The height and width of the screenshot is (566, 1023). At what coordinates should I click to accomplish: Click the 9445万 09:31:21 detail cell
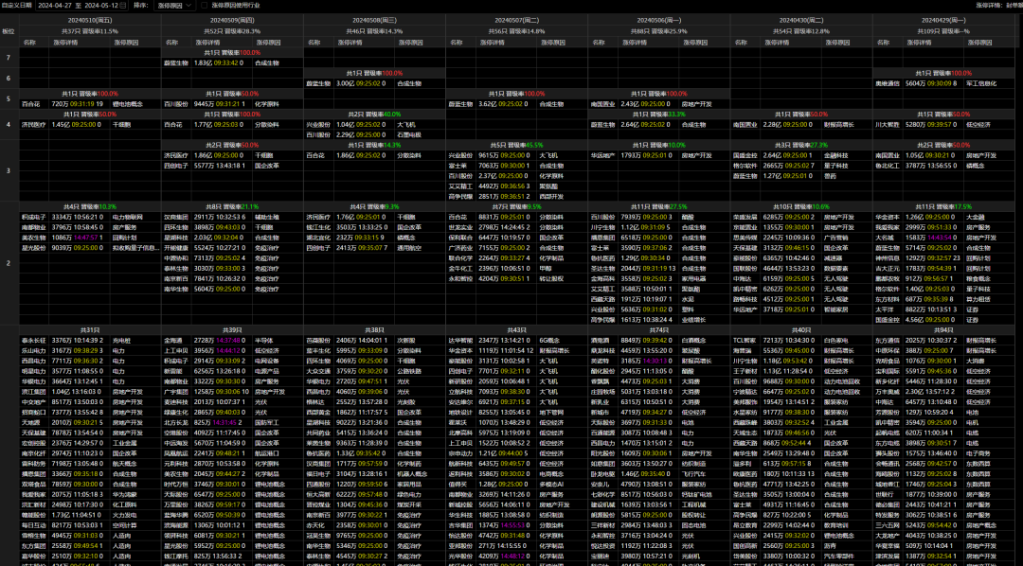(x=220, y=104)
